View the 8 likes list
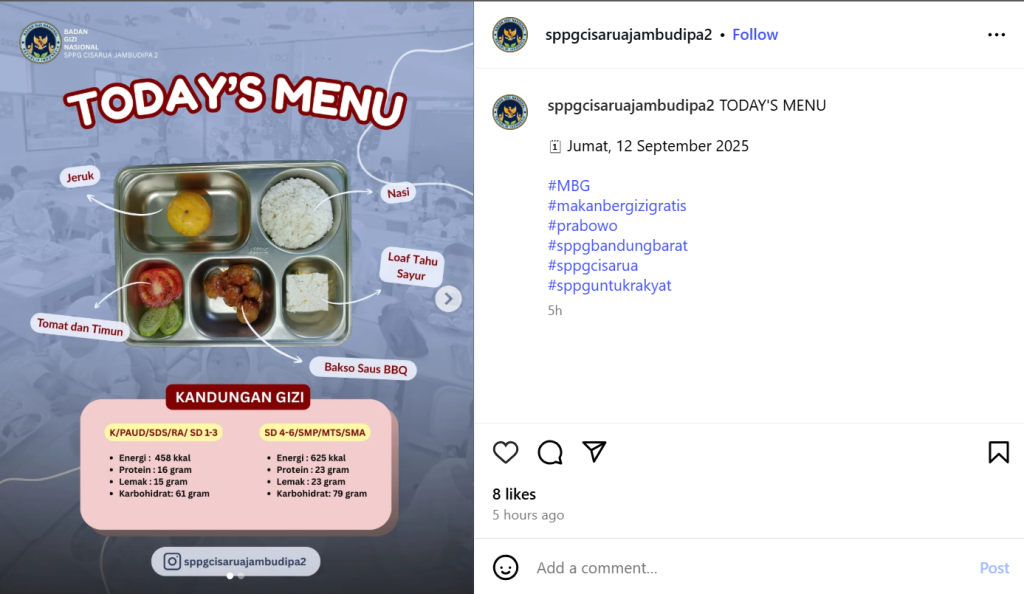 (514, 494)
